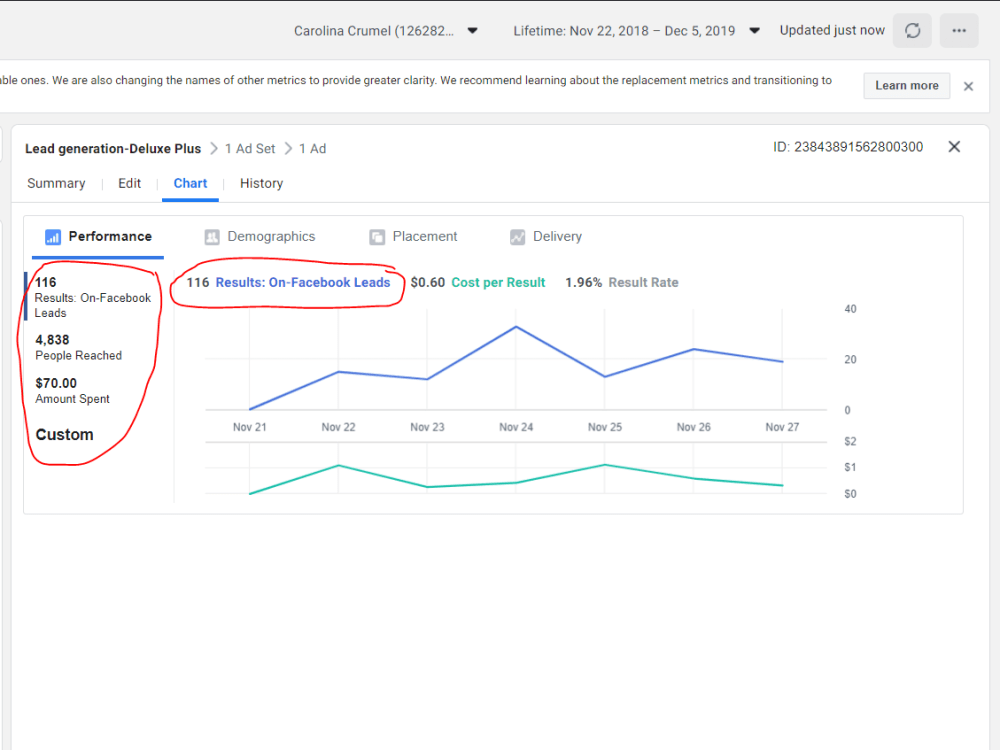
Task: Switch to the Summary tab
Action: [x=56, y=184]
